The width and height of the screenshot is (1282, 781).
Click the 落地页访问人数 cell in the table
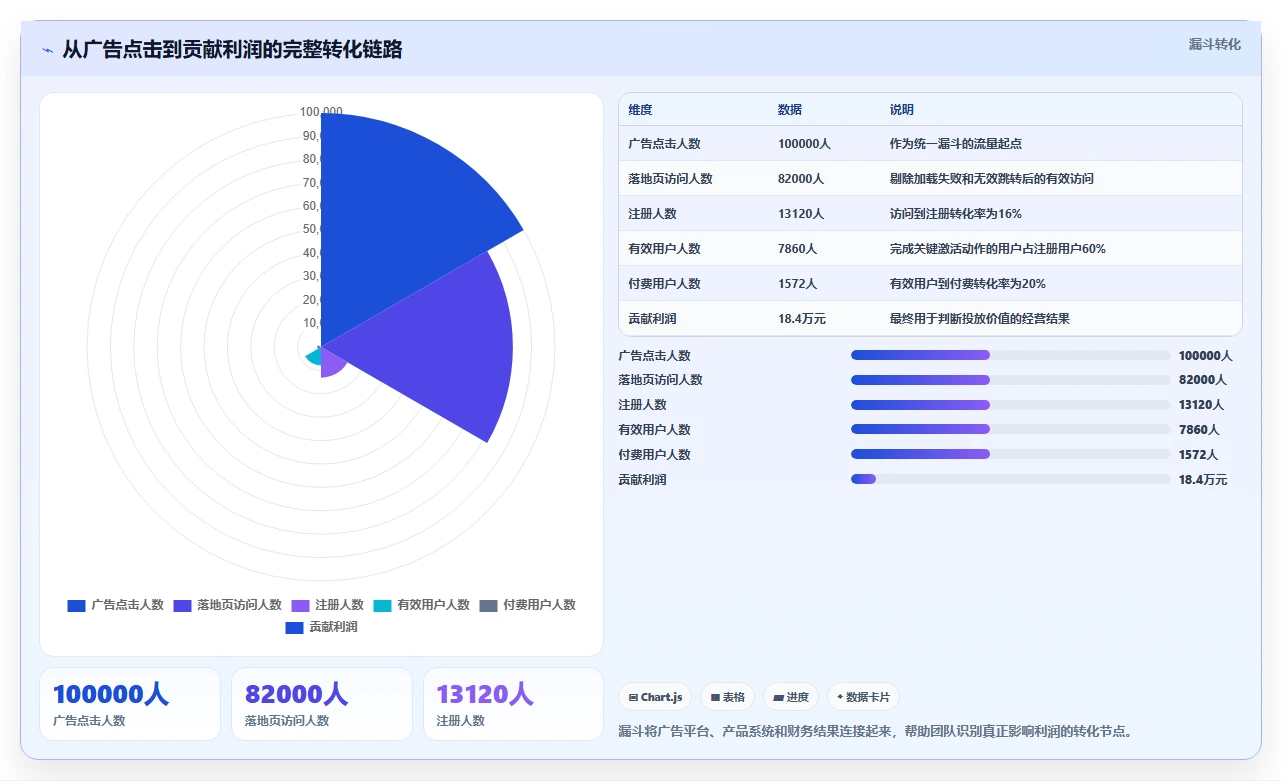coord(670,179)
